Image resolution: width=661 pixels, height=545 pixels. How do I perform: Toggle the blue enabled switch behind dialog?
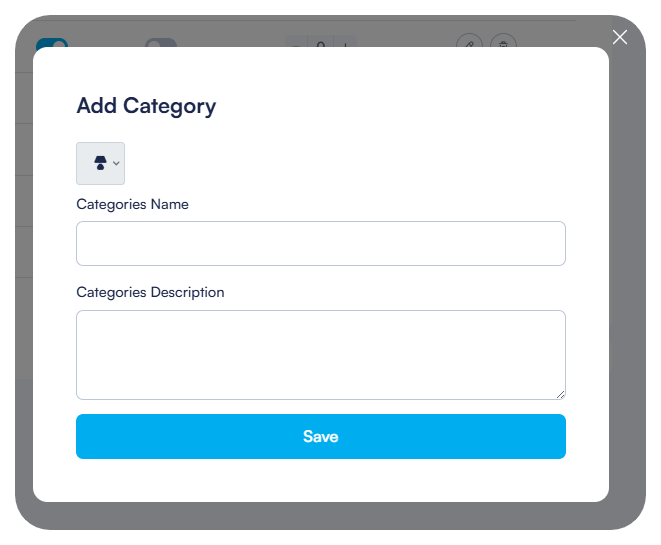click(x=51, y=44)
